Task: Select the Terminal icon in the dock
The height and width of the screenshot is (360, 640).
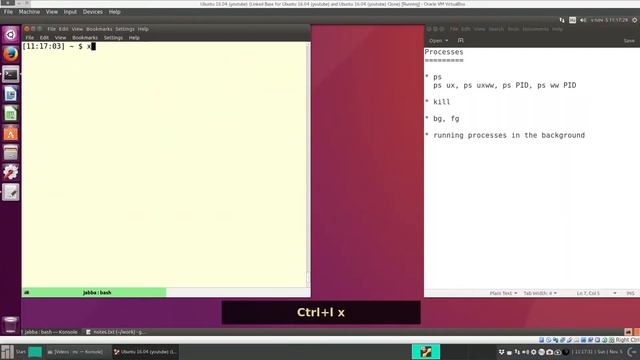Action: point(11,74)
